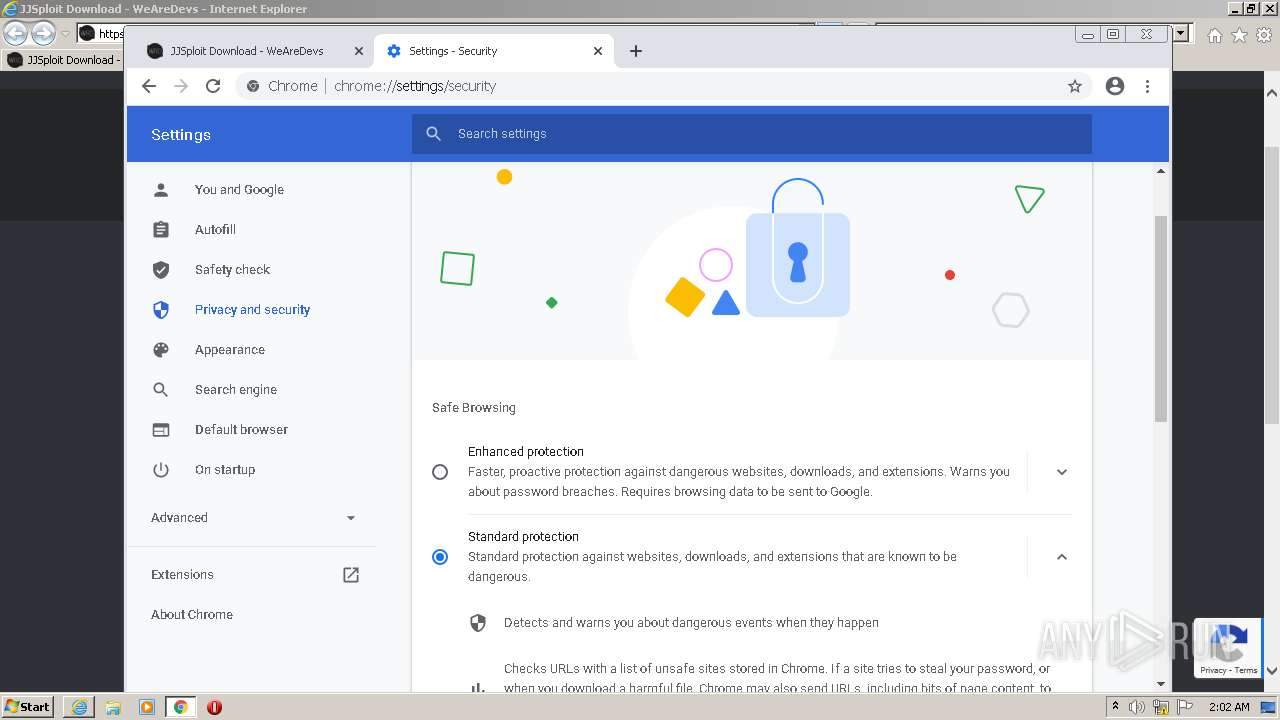The width and height of the screenshot is (1280, 720).
Task: Click the red Opera taskbar icon
Action: point(214,707)
